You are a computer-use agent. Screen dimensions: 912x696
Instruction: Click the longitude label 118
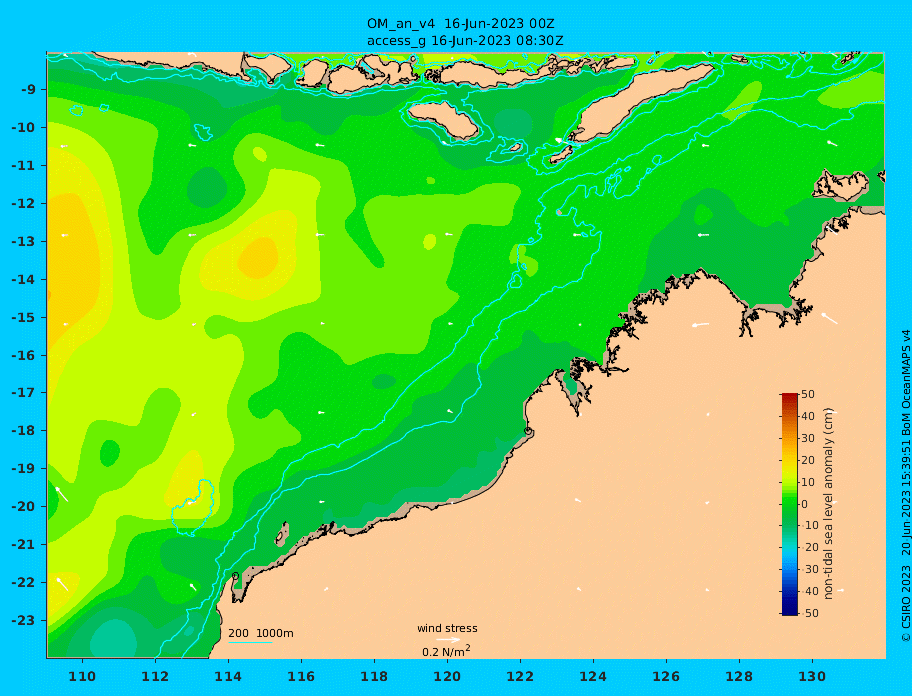coord(374,676)
